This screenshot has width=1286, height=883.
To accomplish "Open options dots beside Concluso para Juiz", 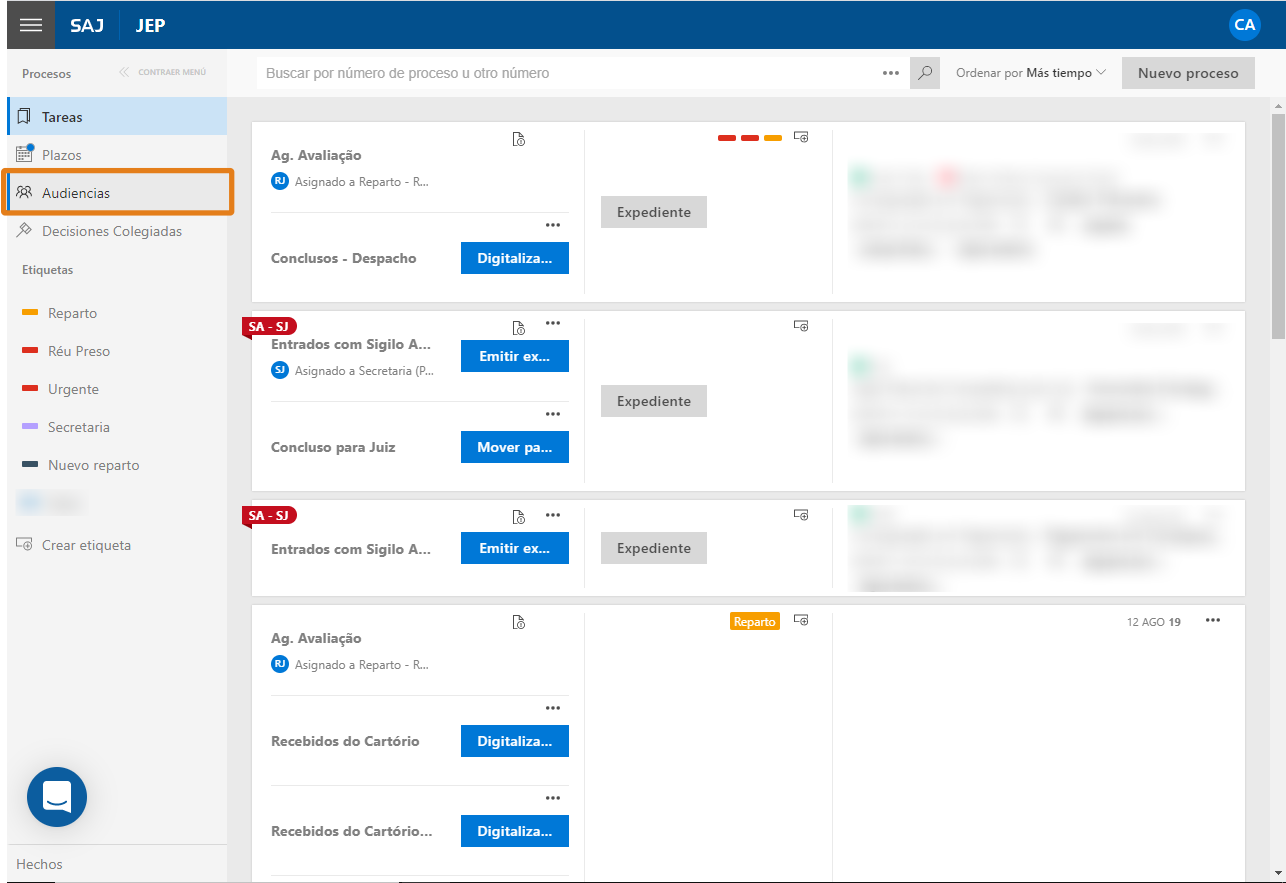I will [x=553, y=414].
